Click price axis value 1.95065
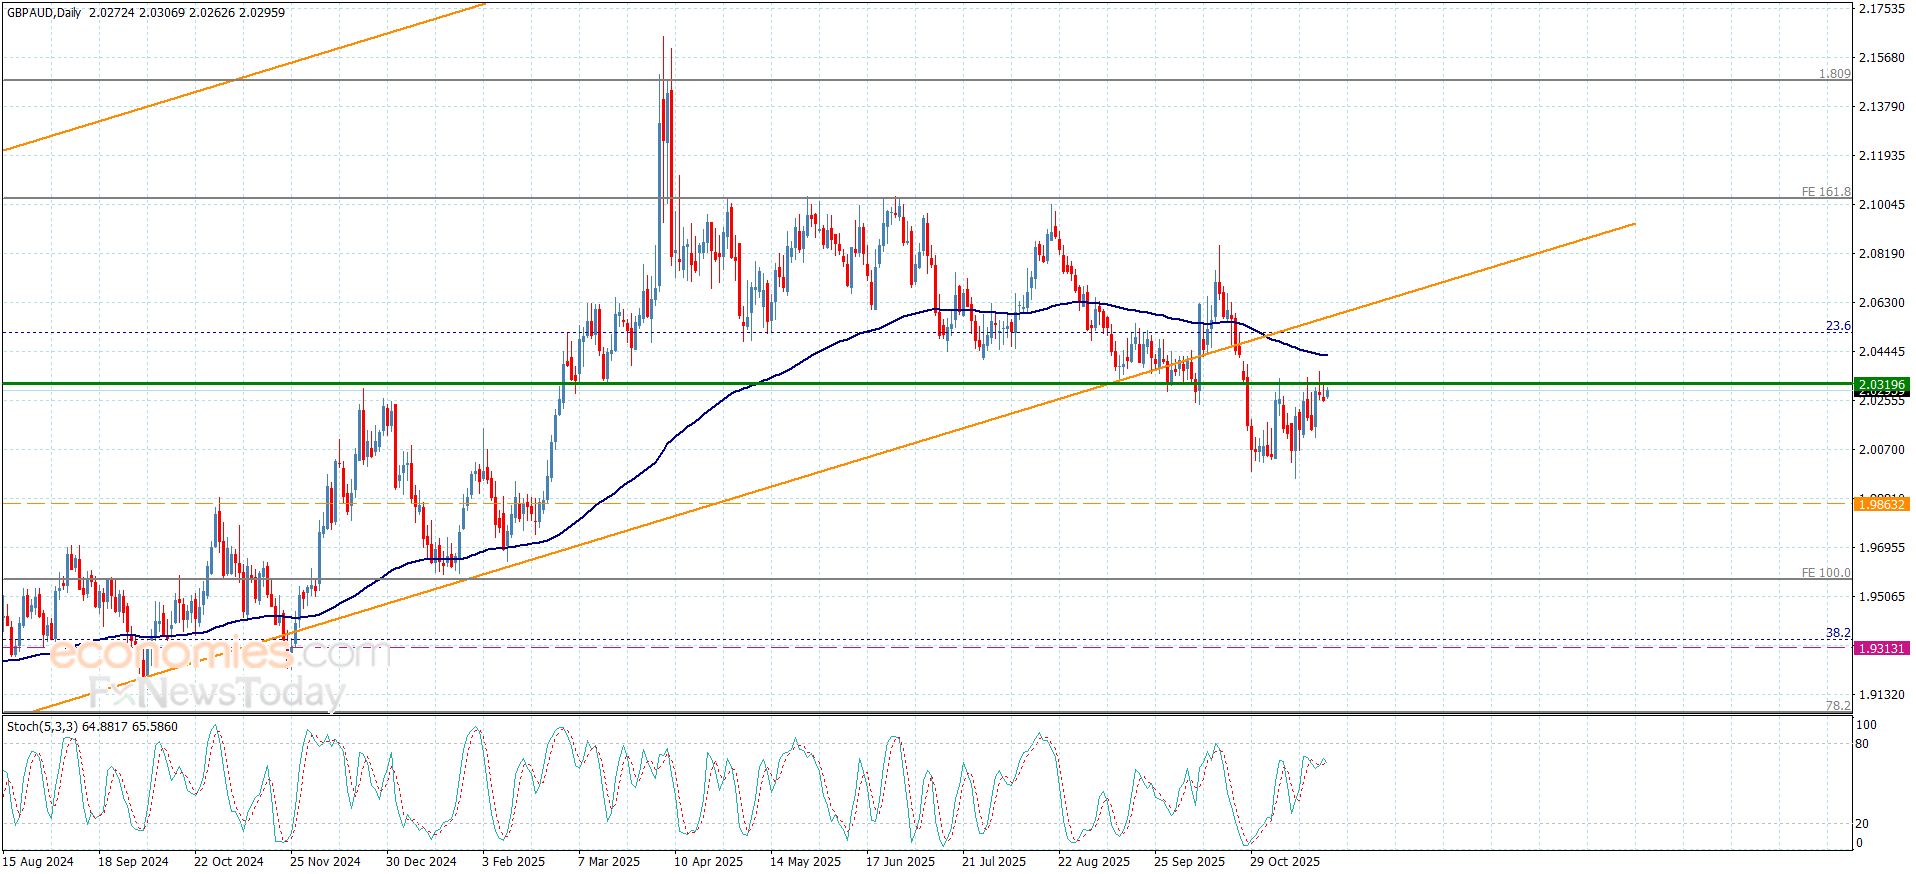The height and width of the screenshot is (874, 1916). coord(1881,597)
